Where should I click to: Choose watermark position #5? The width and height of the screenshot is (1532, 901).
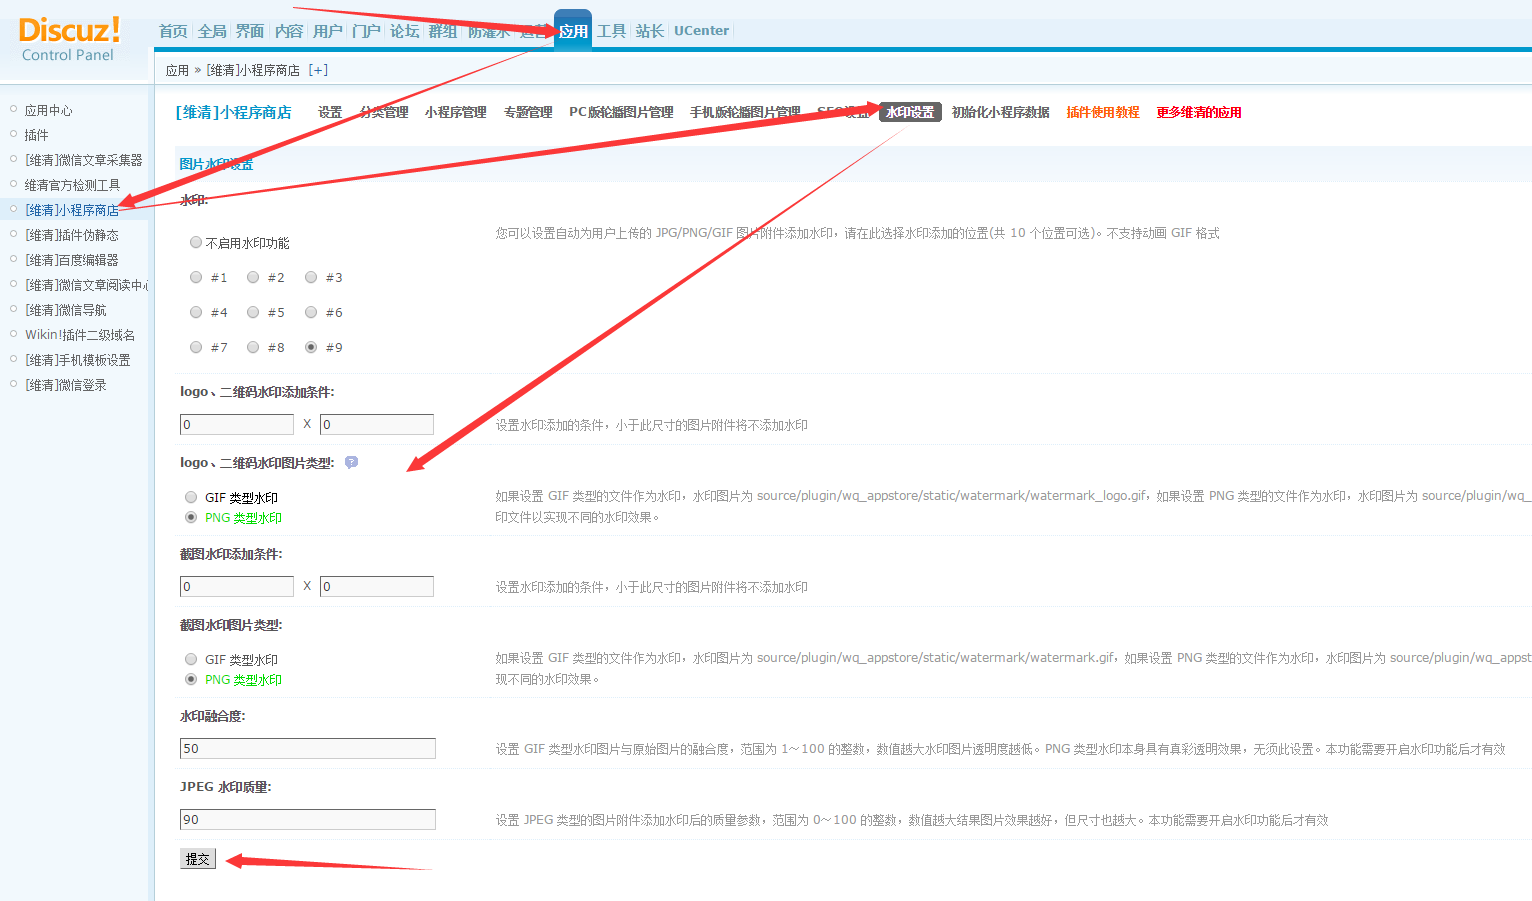coord(253,312)
